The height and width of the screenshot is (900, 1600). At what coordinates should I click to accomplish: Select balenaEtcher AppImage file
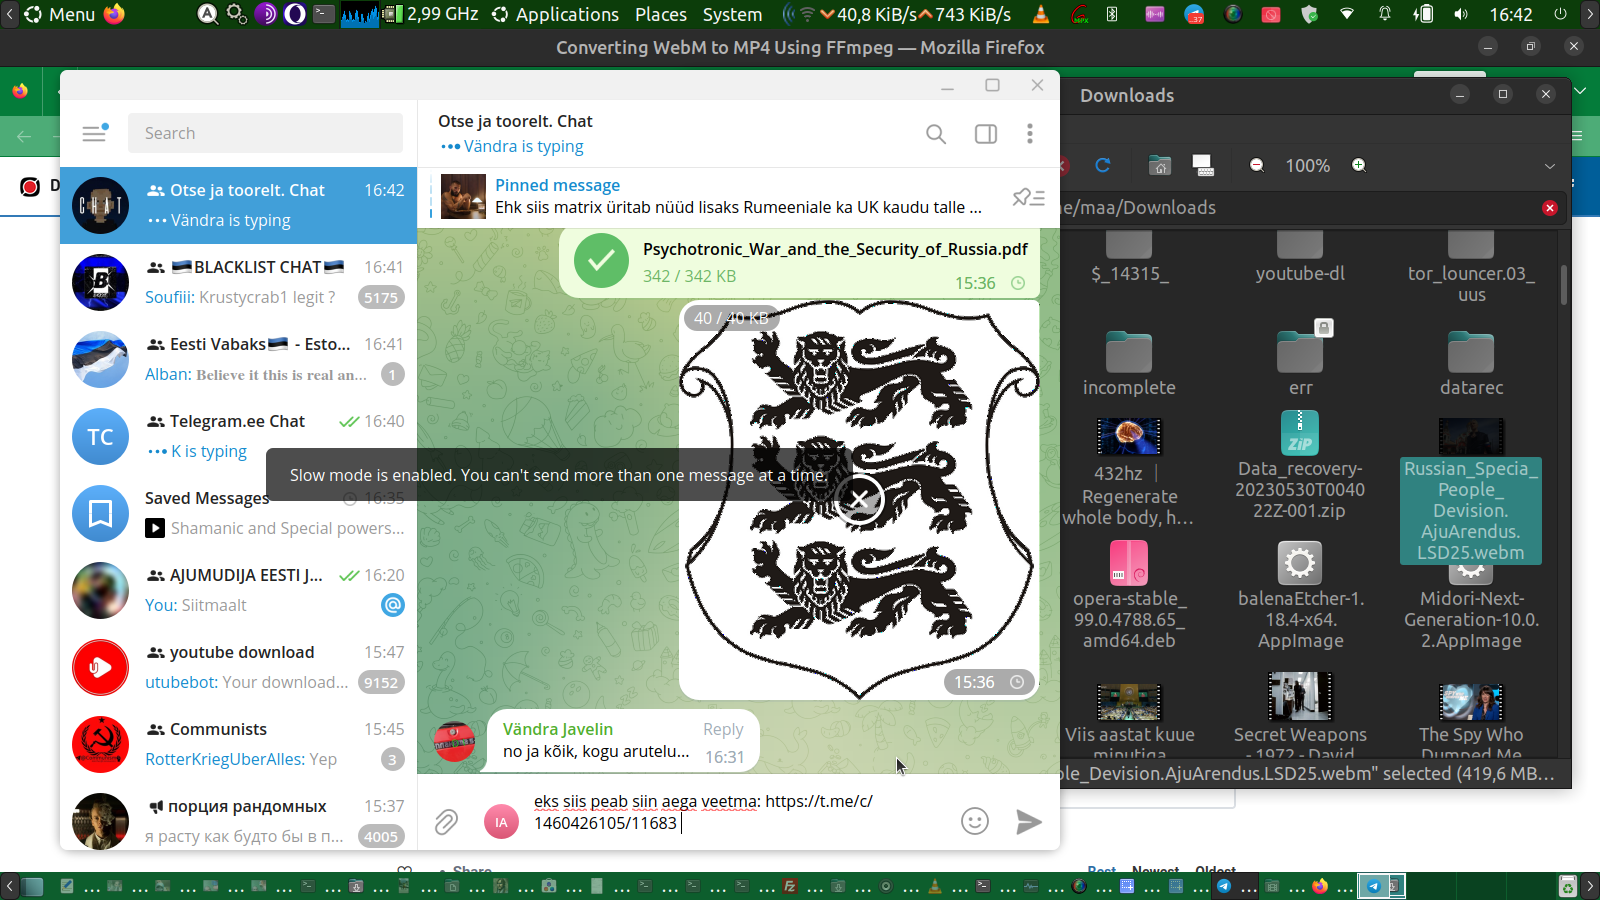click(1300, 595)
